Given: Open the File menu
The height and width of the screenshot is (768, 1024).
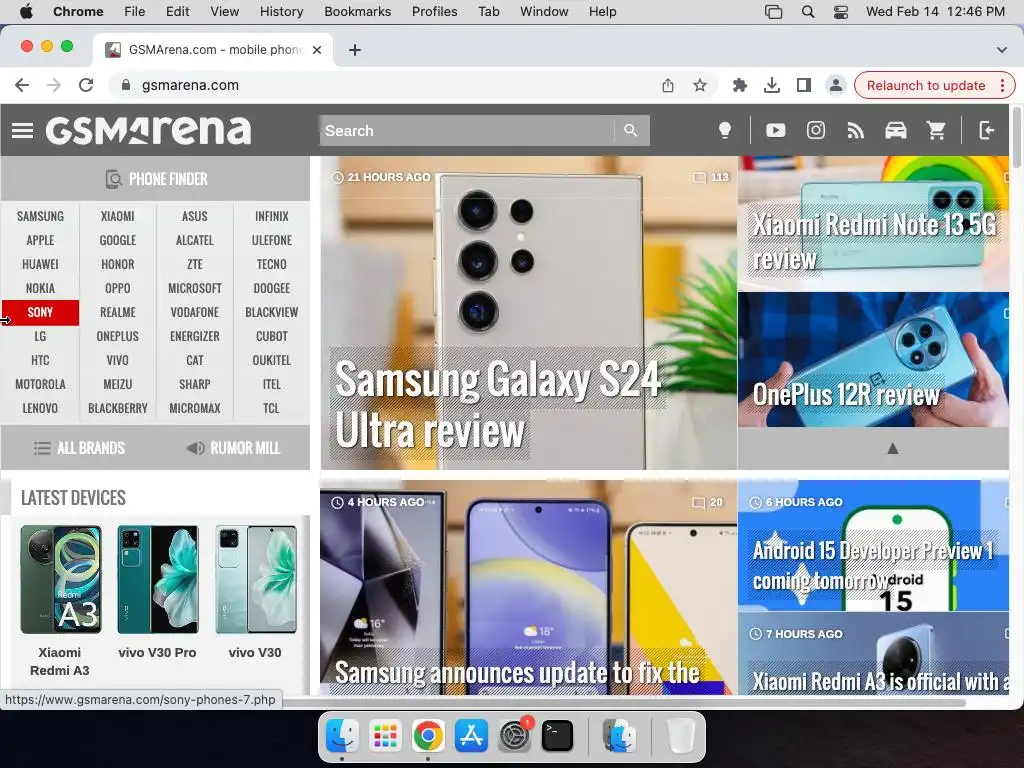Looking at the screenshot, I should point(135,12).
